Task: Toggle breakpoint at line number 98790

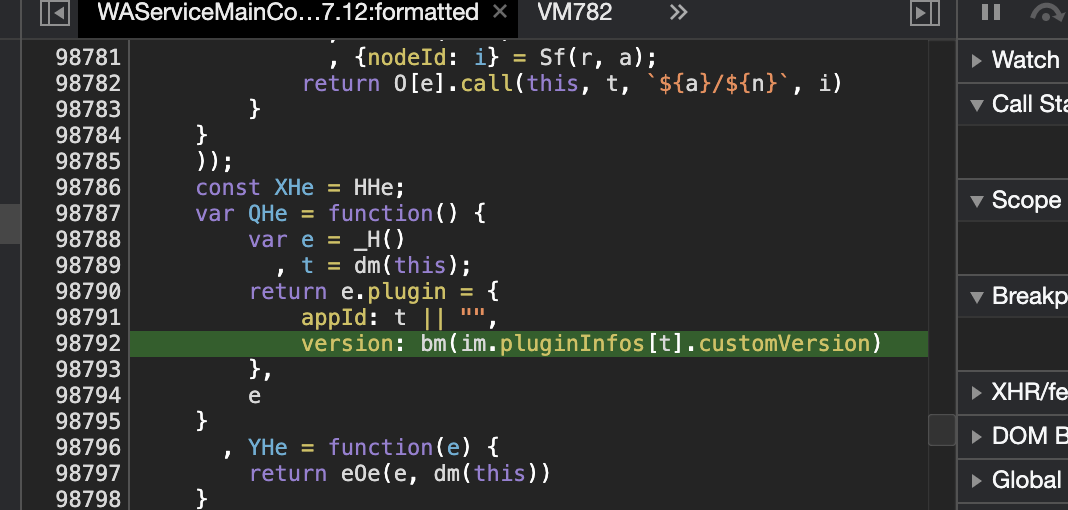Action: (88, 291)
